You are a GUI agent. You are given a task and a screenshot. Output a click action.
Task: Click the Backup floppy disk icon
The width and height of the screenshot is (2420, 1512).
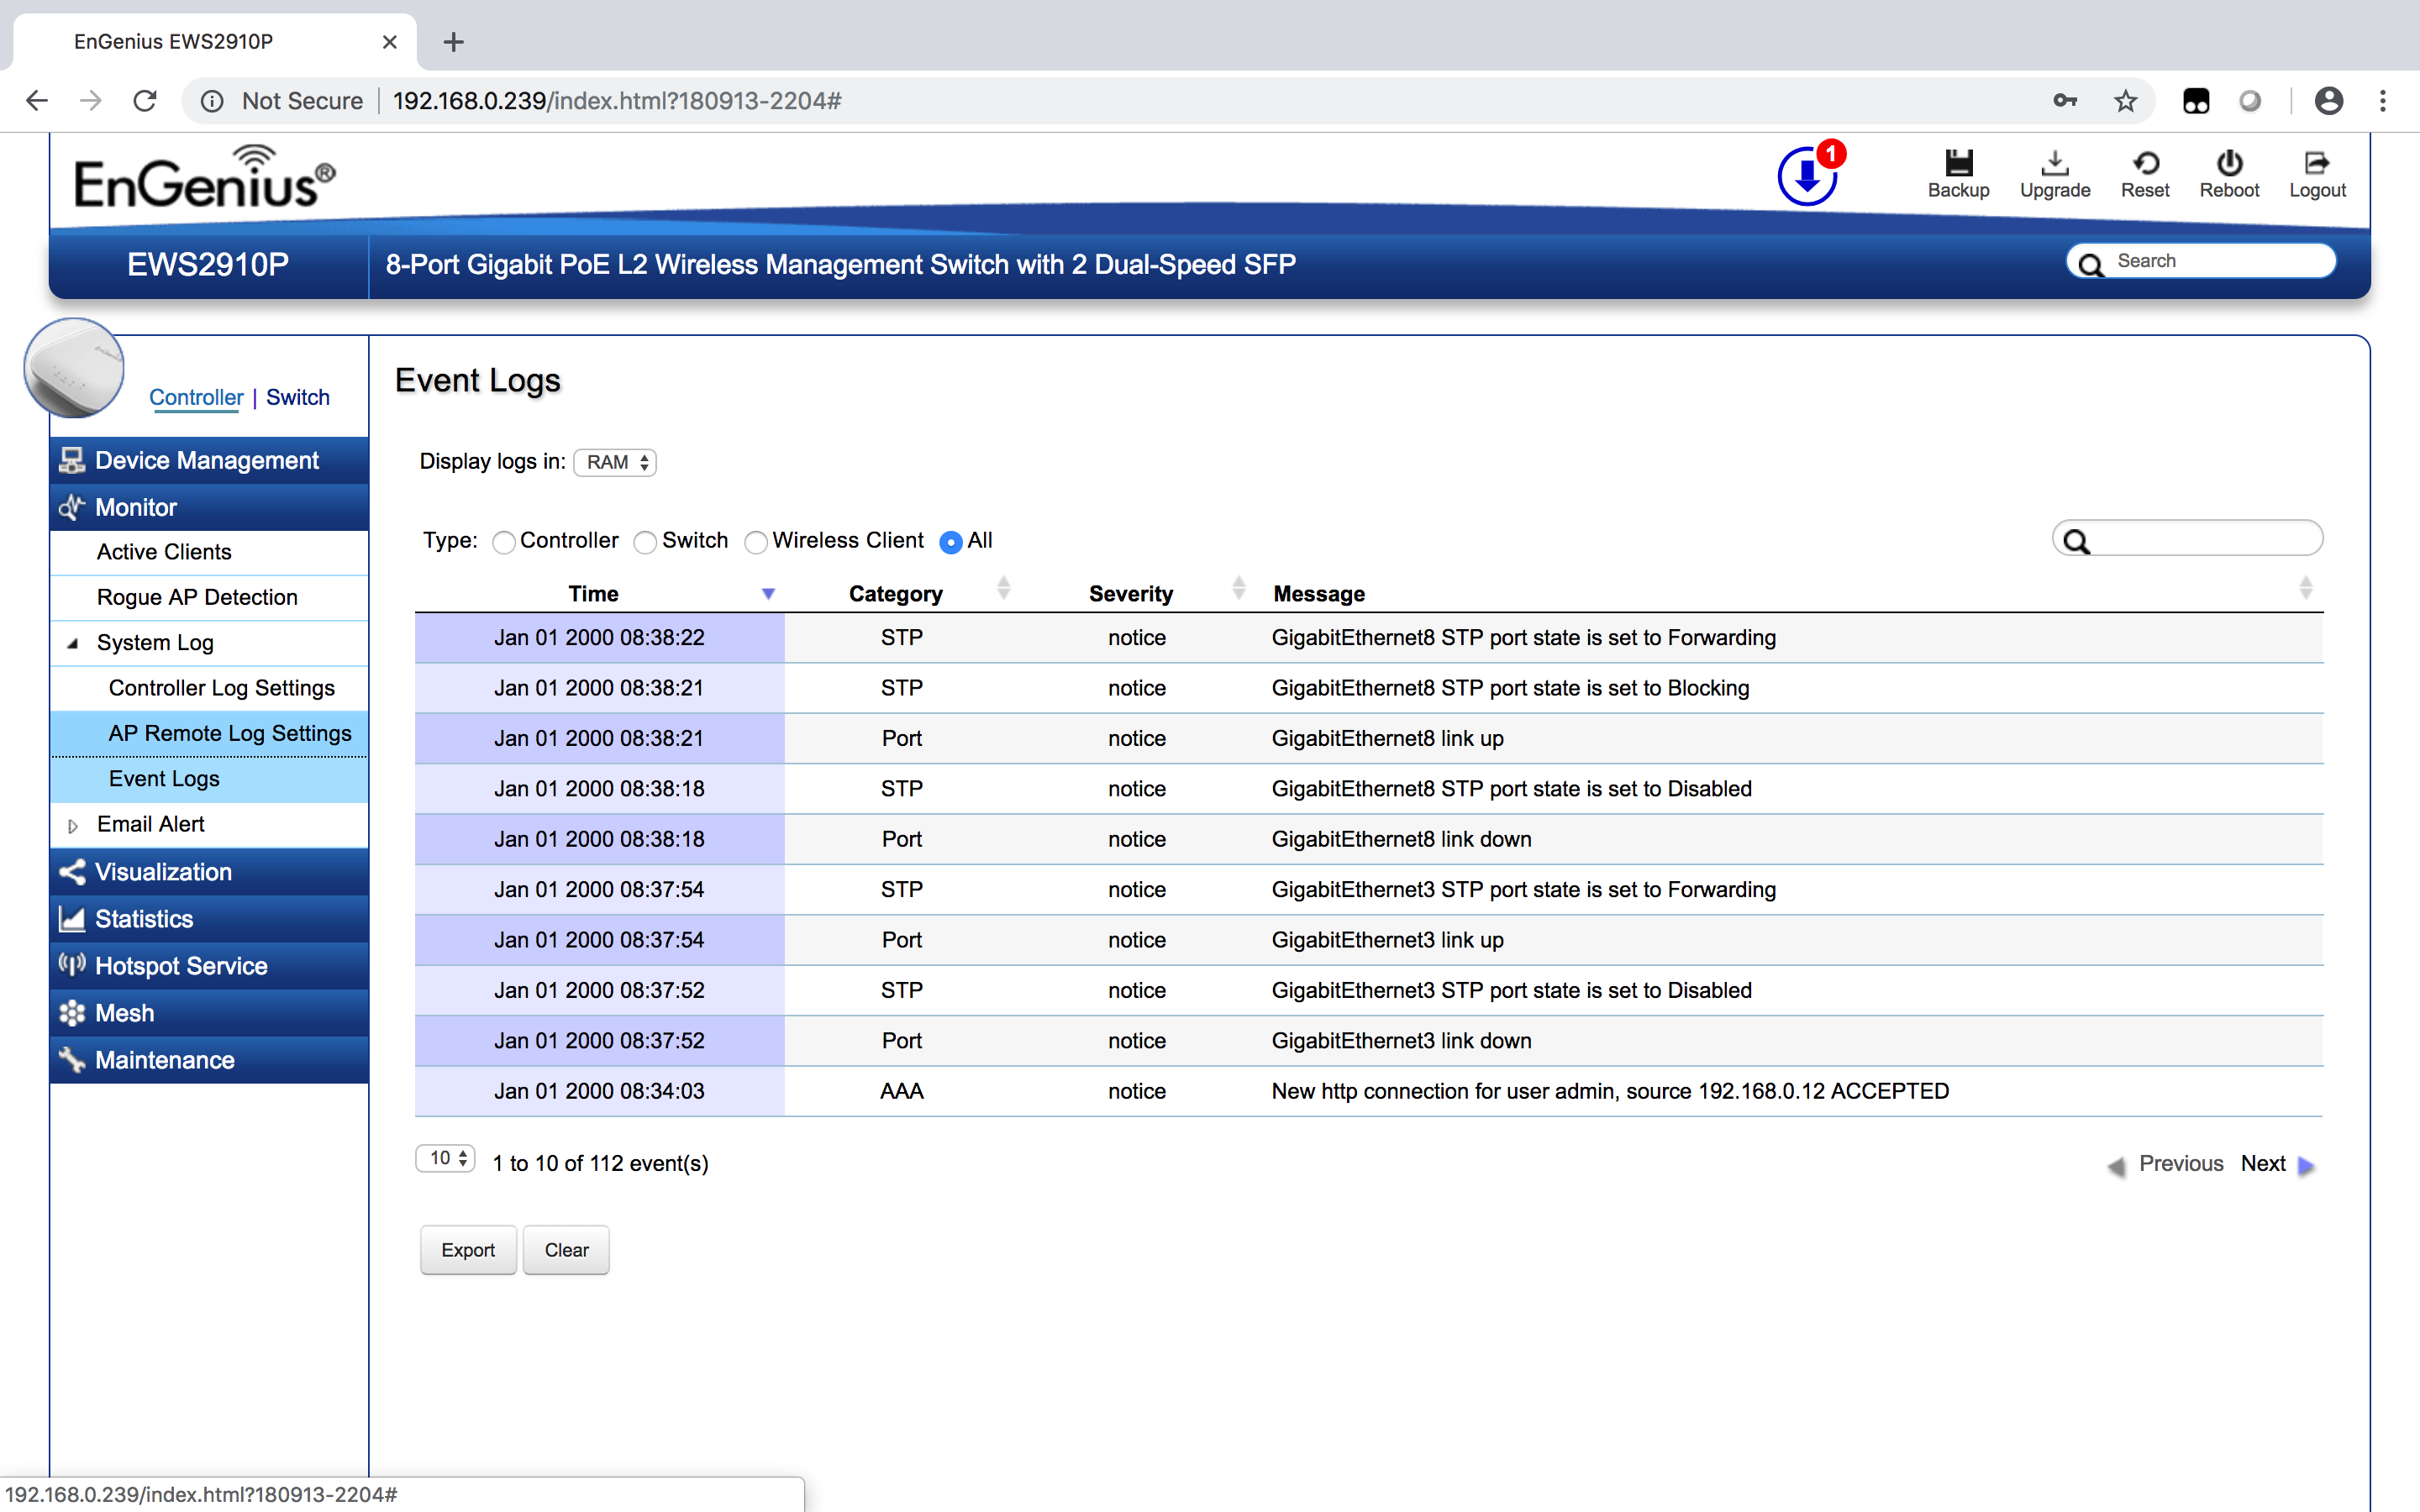(1958, 161)
